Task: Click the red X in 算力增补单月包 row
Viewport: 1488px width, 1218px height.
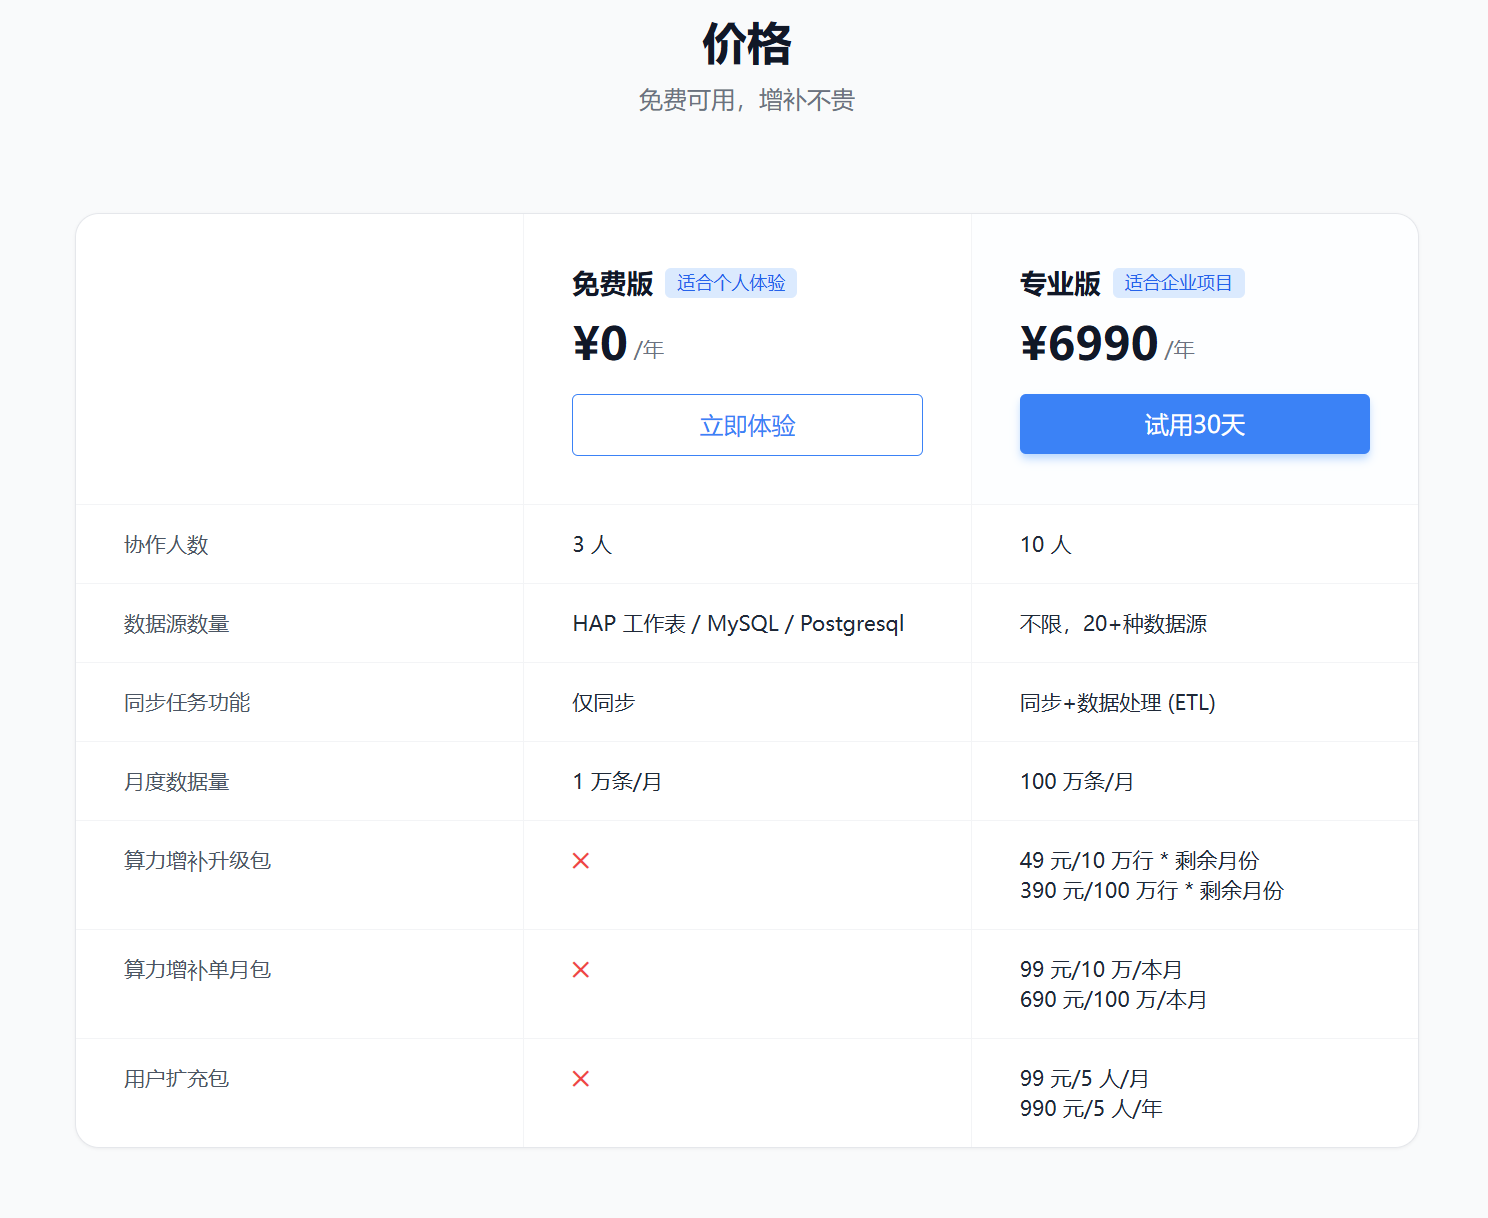Action: (x=580, y=970)
